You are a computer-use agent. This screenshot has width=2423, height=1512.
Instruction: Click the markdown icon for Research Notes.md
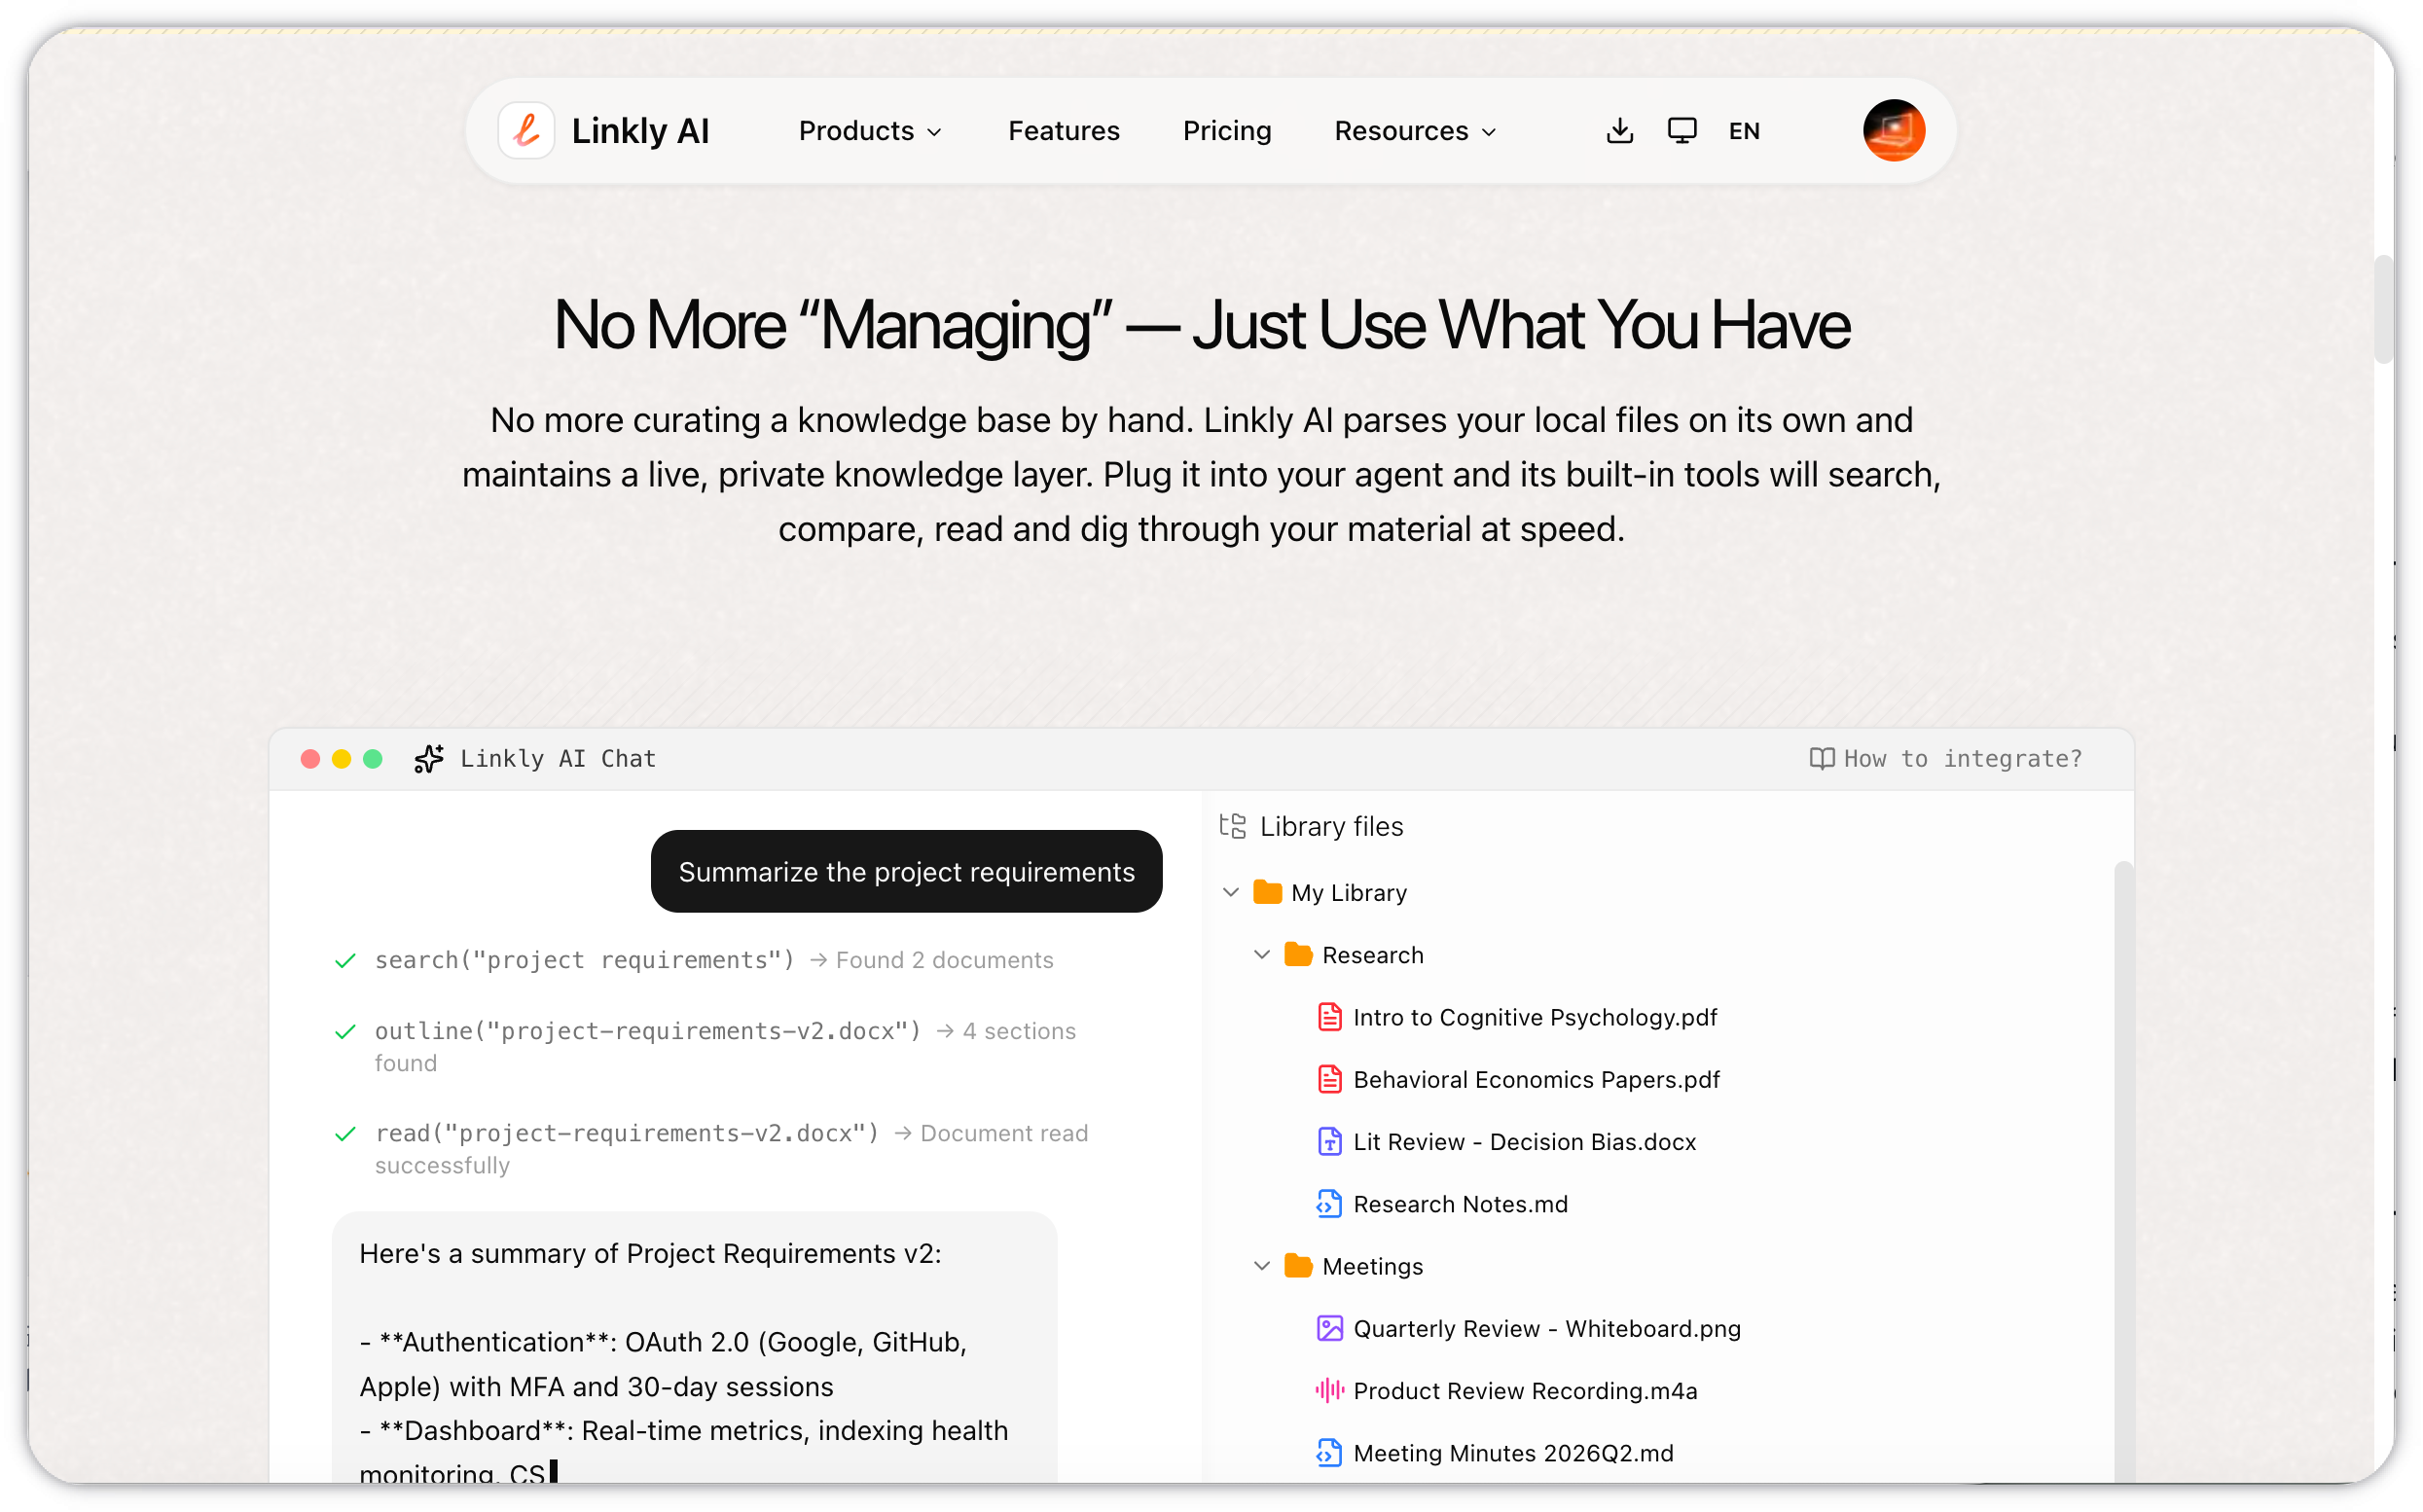pyautogui.click(x=1329, y=1204)
